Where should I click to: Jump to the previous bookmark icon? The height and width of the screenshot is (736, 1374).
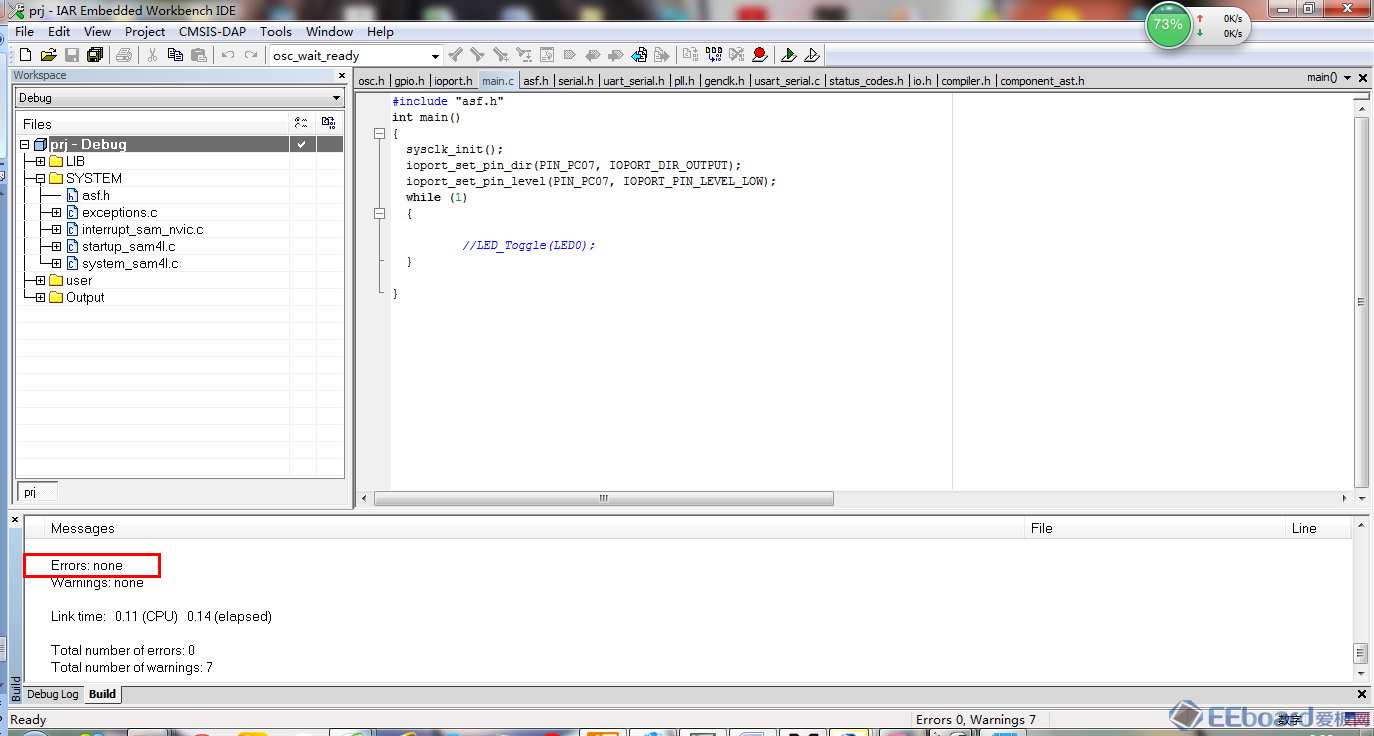[593, 55]
